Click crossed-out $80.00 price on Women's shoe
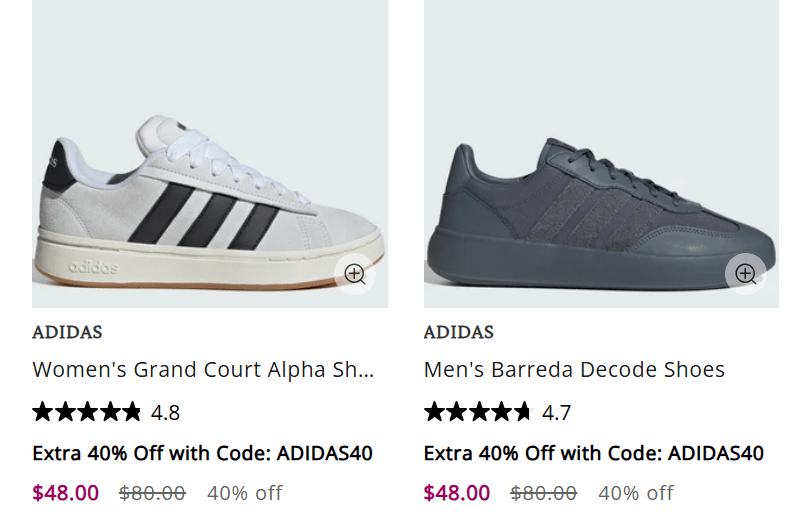 point(152,493)
